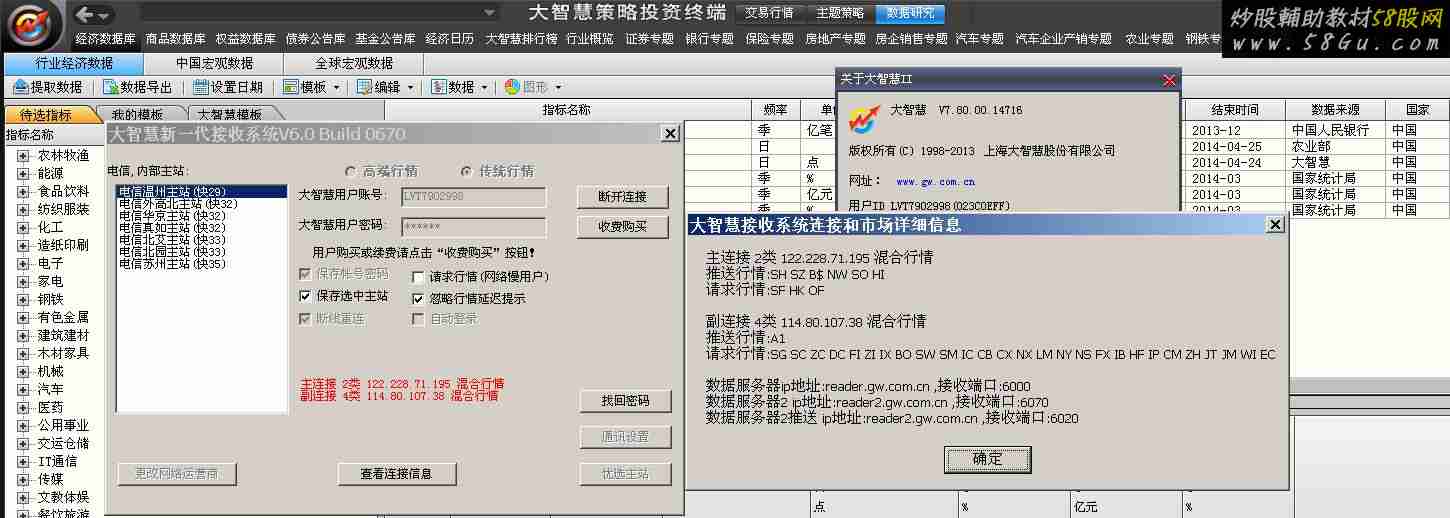Click the 大智慧用户密码 input field

tap(474, 227)
